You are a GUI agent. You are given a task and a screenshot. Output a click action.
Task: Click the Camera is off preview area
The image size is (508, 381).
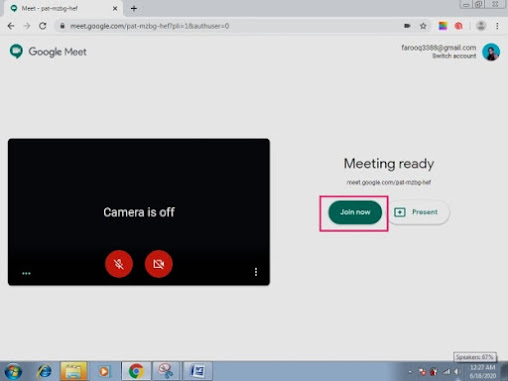[x=139, y=212]
